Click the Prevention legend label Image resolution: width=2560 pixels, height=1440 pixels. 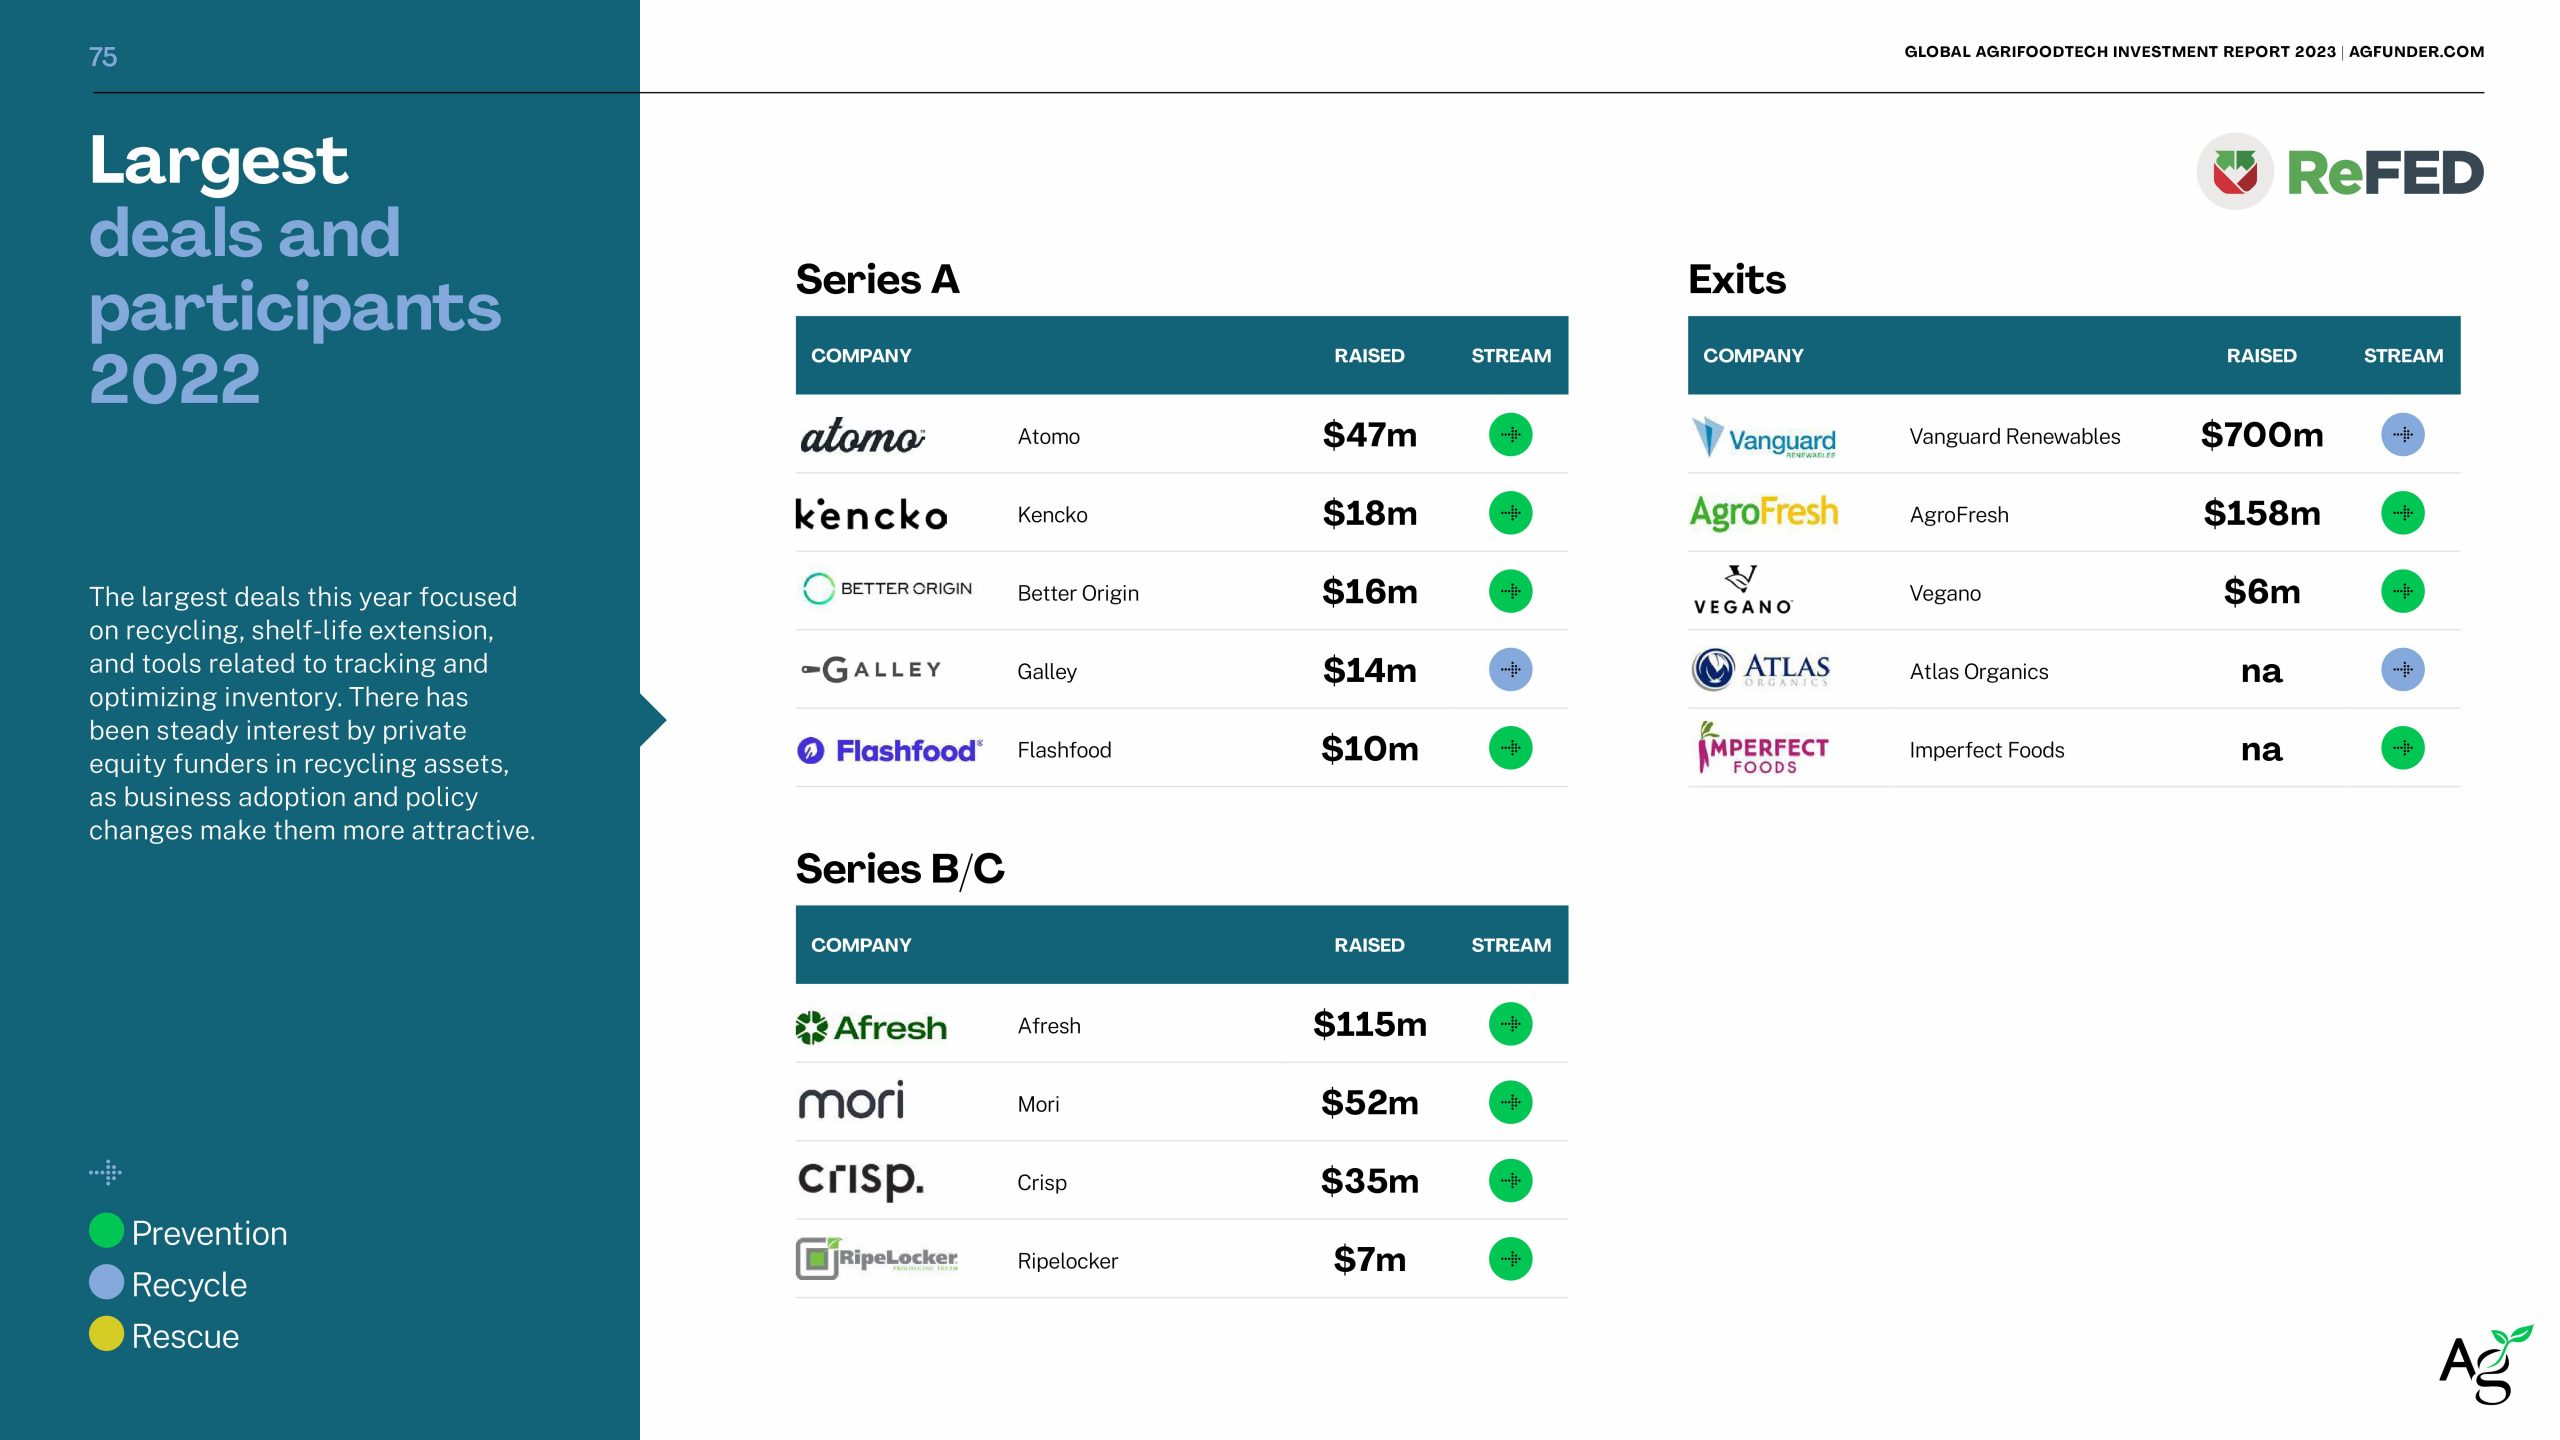pos(209,1233)
